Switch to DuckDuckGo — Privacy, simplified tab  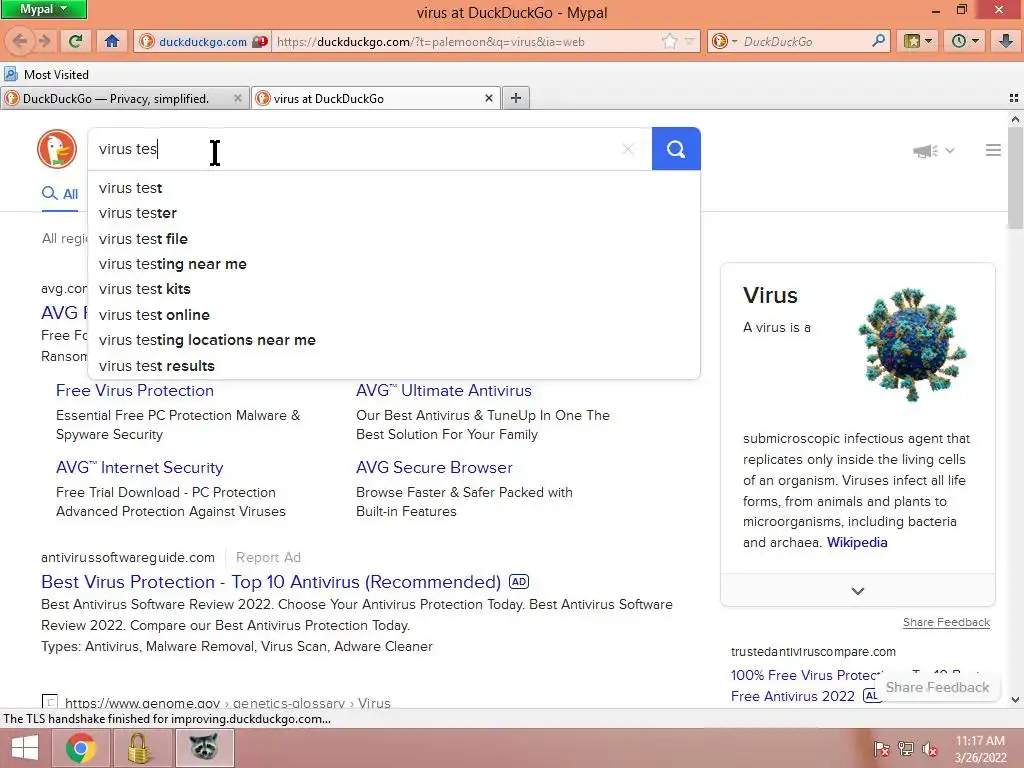[x=116, y=99]
